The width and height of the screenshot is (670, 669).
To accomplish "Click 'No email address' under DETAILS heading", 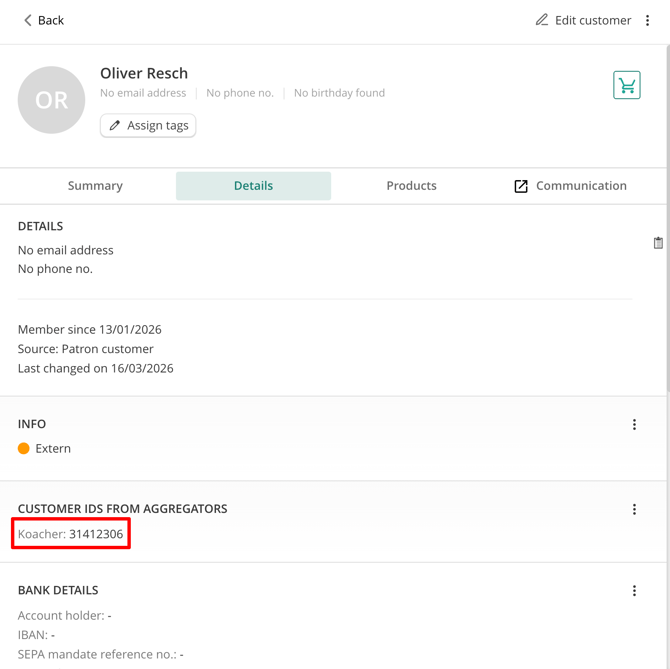I will (x=66, y=250).
